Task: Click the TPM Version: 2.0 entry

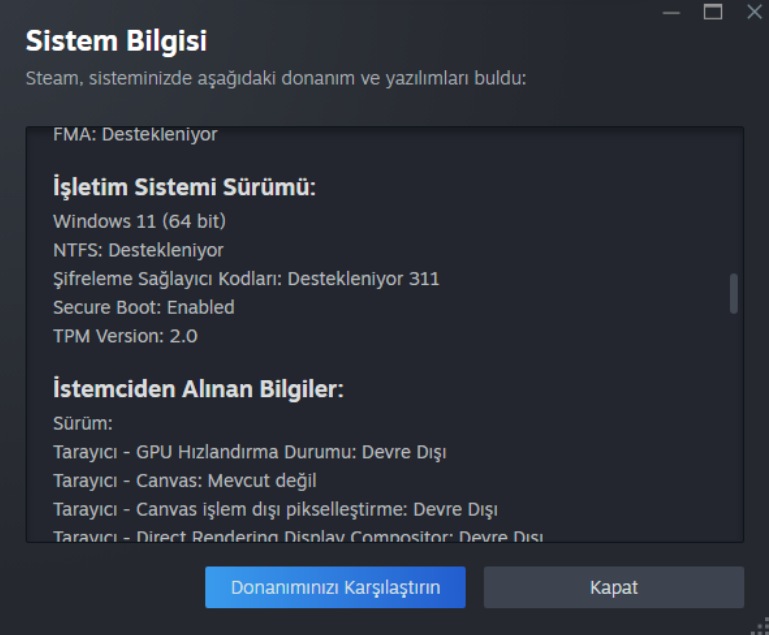Action: 125,336
